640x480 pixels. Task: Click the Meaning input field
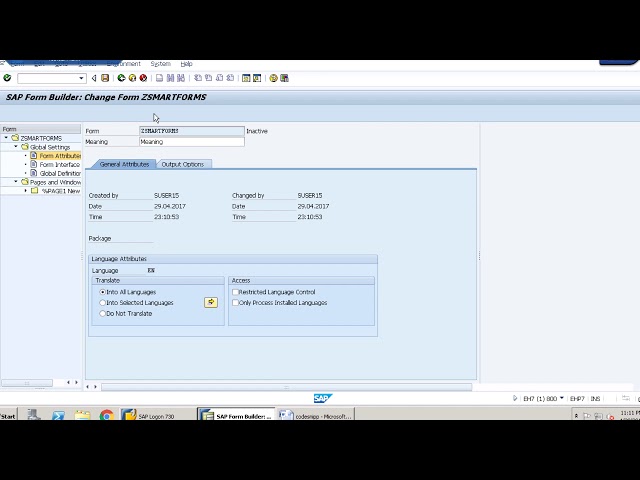click(x=192, y=142)
